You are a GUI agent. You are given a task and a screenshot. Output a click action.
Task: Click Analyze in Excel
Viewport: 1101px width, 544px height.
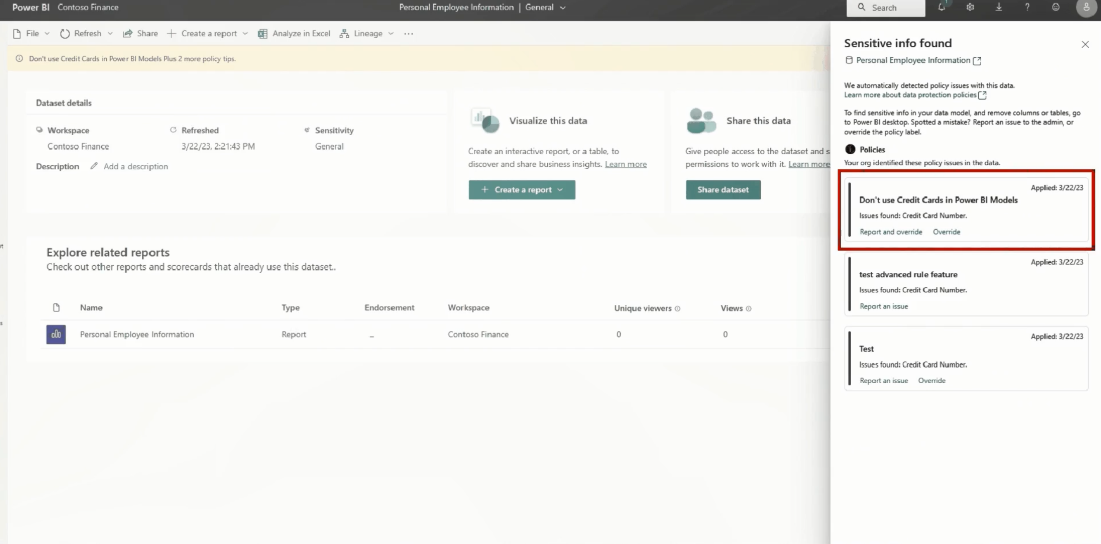click(x=294, y=33)
